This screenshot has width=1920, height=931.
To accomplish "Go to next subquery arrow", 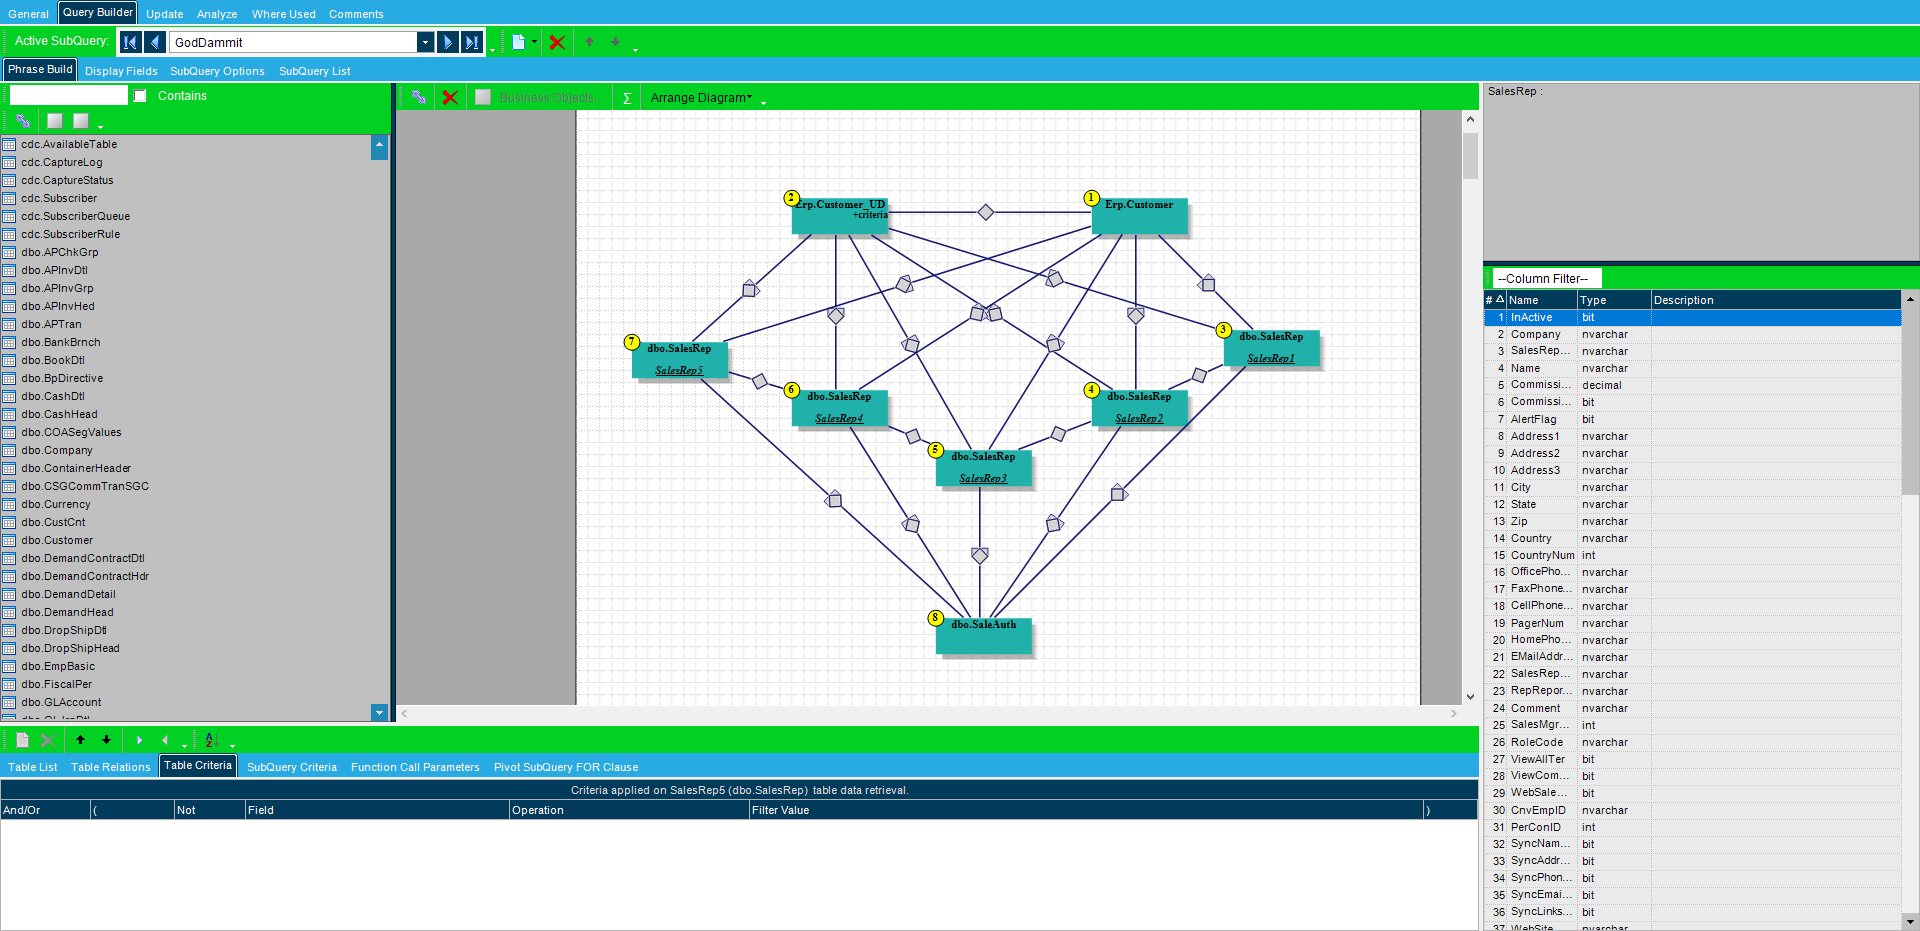I will [447, 42].
